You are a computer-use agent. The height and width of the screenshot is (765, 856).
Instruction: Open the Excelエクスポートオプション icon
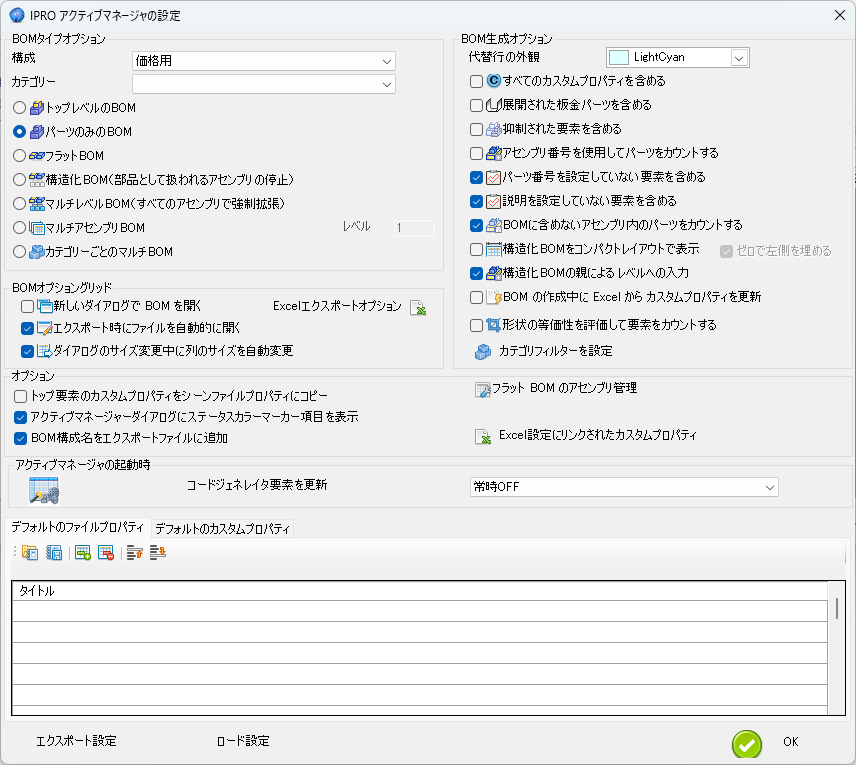coord(419,307)
